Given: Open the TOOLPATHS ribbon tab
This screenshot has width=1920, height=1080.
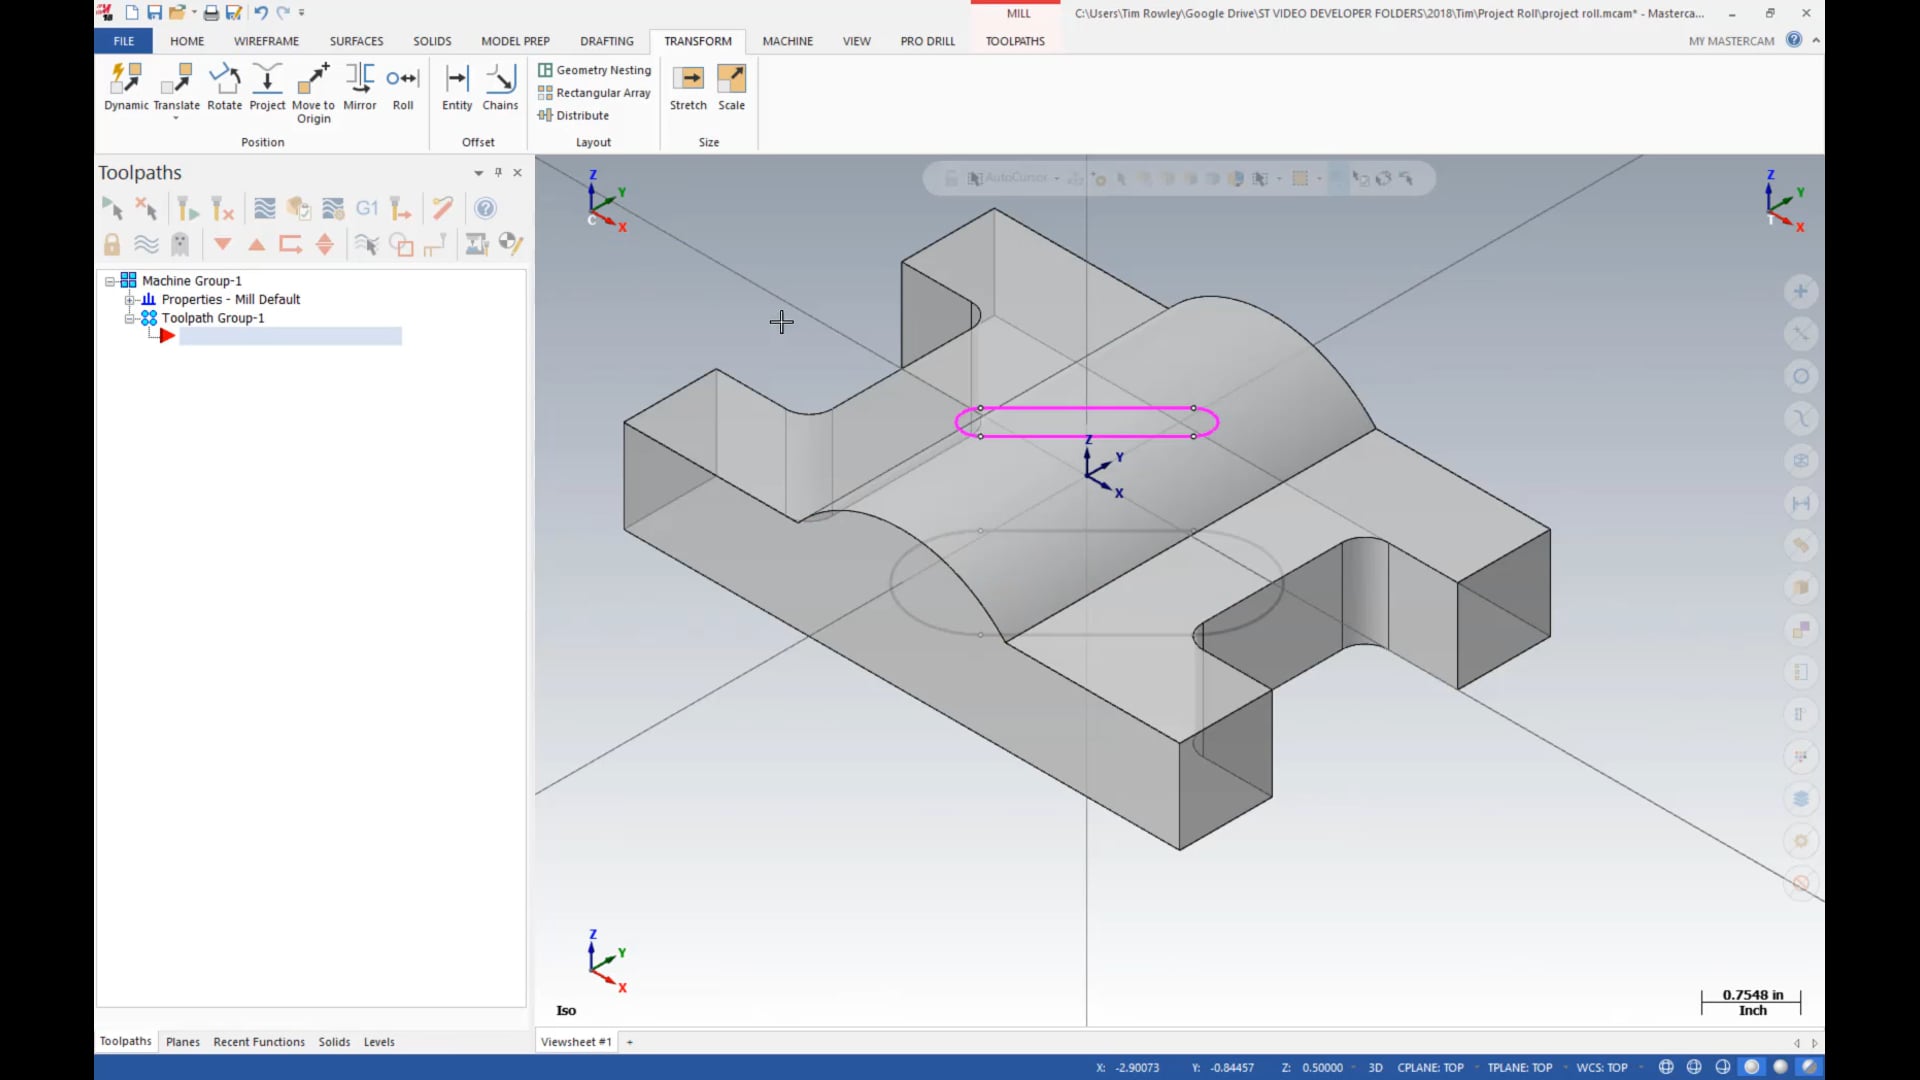Looking at the screenshot, I should (x=1014, y=41).
